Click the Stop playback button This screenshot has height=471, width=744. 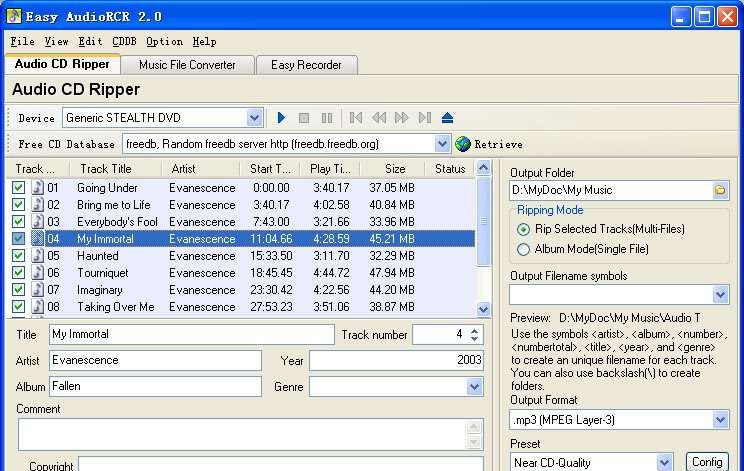click(x=304, y=118)
